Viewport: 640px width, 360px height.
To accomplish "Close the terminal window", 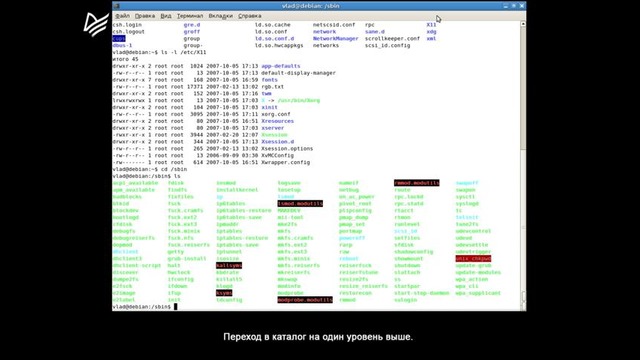I will 521,6.
